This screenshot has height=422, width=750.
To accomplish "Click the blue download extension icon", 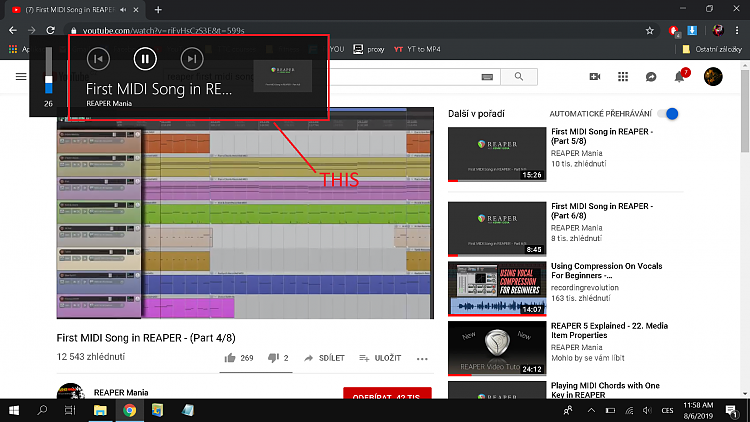I will [x=692, y=30].
